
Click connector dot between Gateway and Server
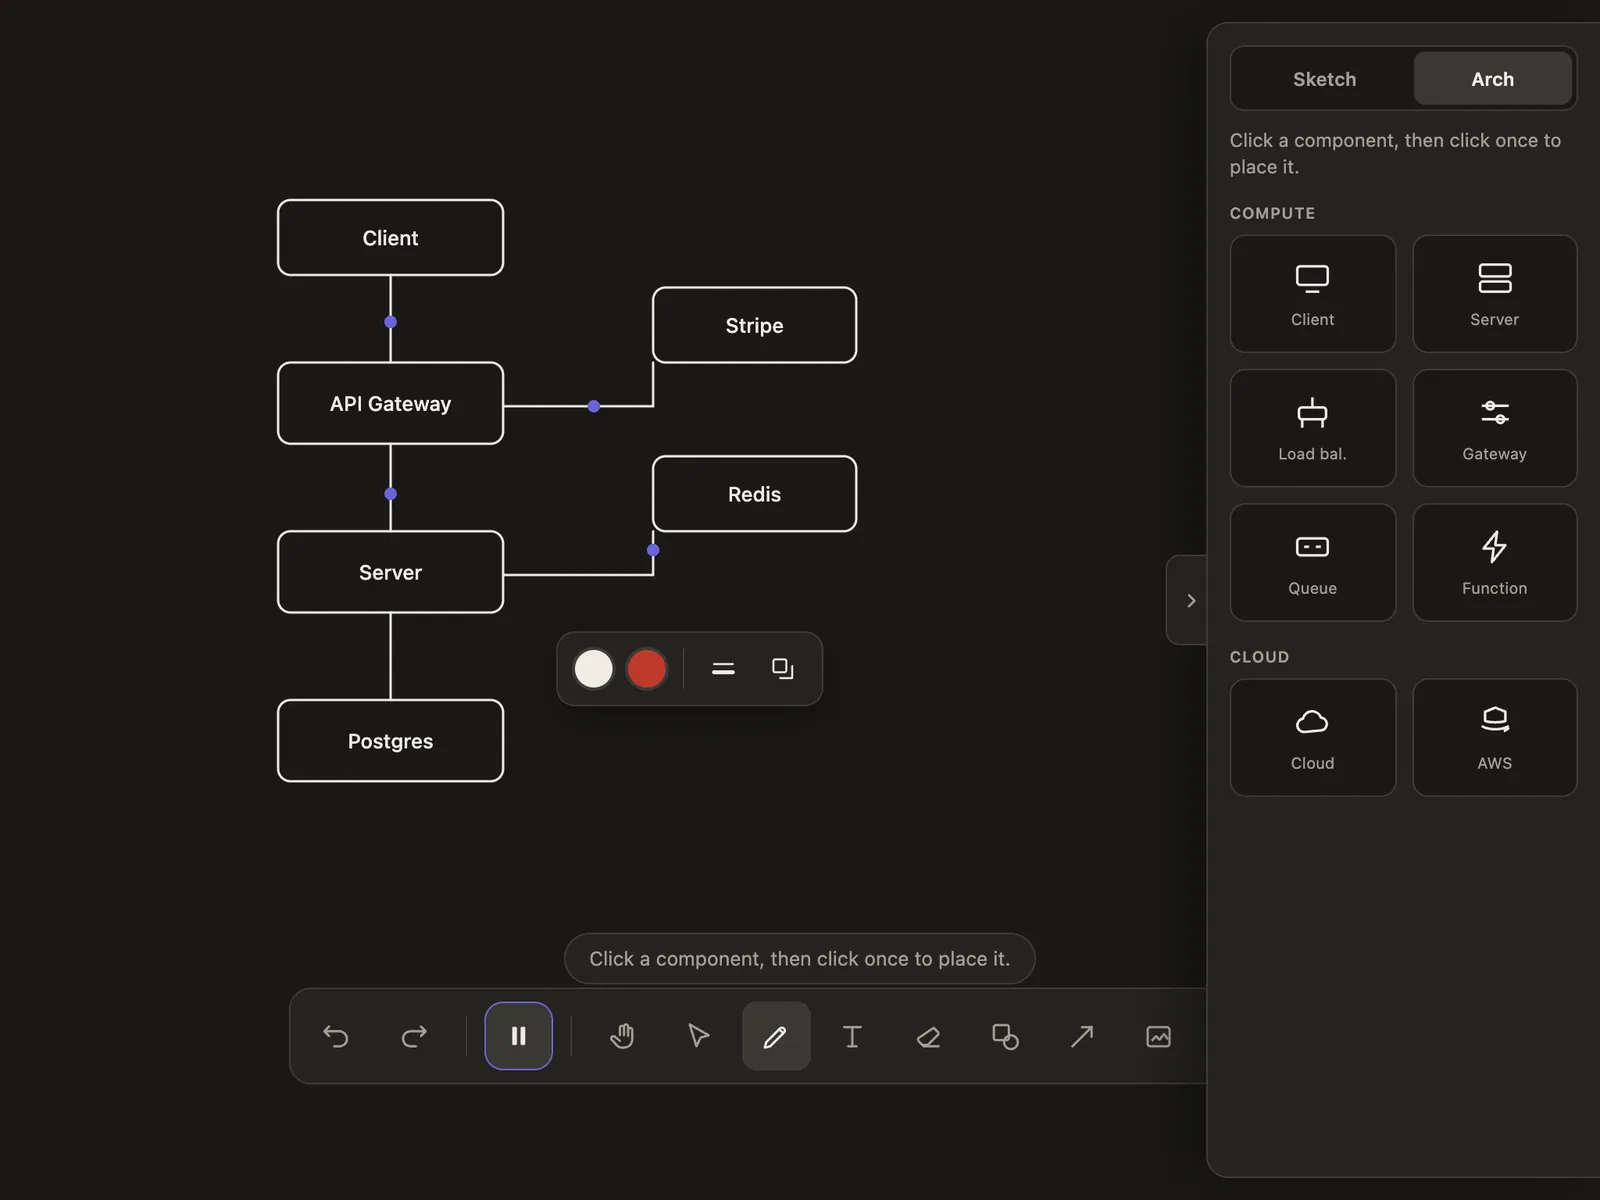click(391, 494)
